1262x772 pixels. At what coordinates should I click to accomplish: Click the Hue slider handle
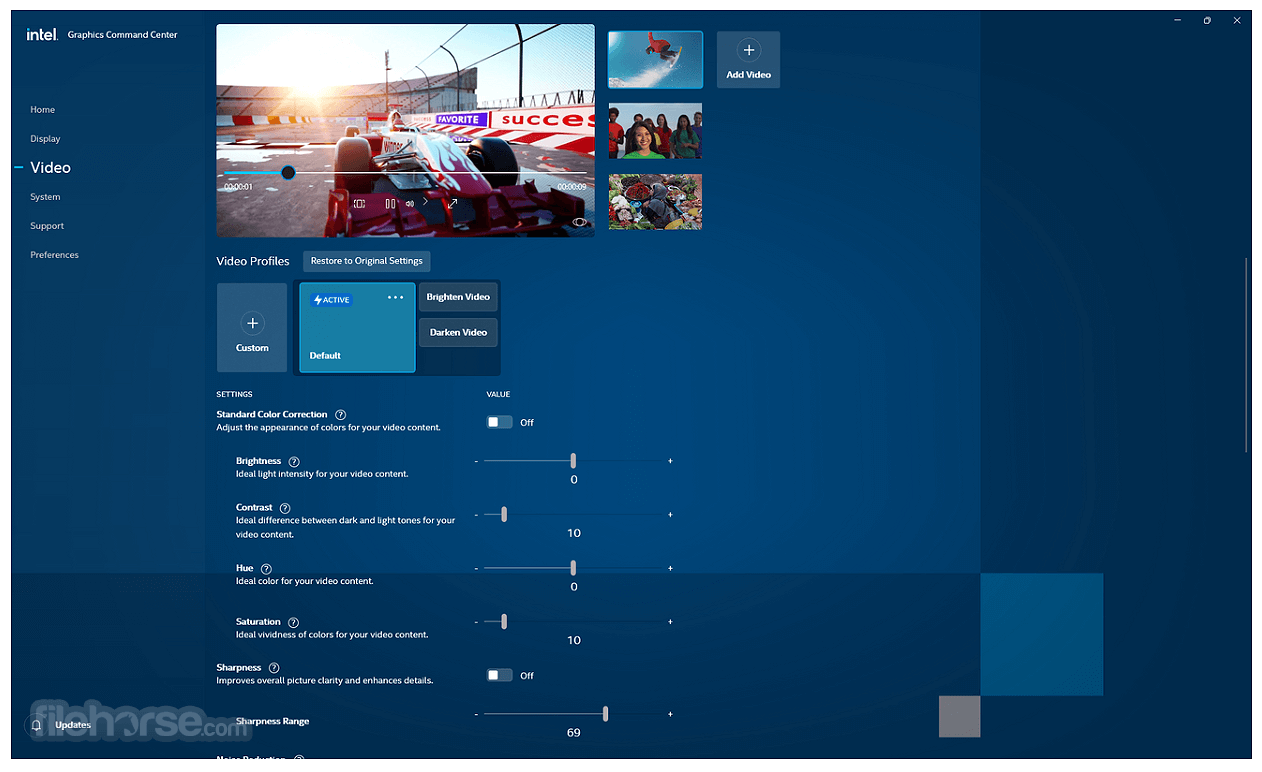(573, 568)
